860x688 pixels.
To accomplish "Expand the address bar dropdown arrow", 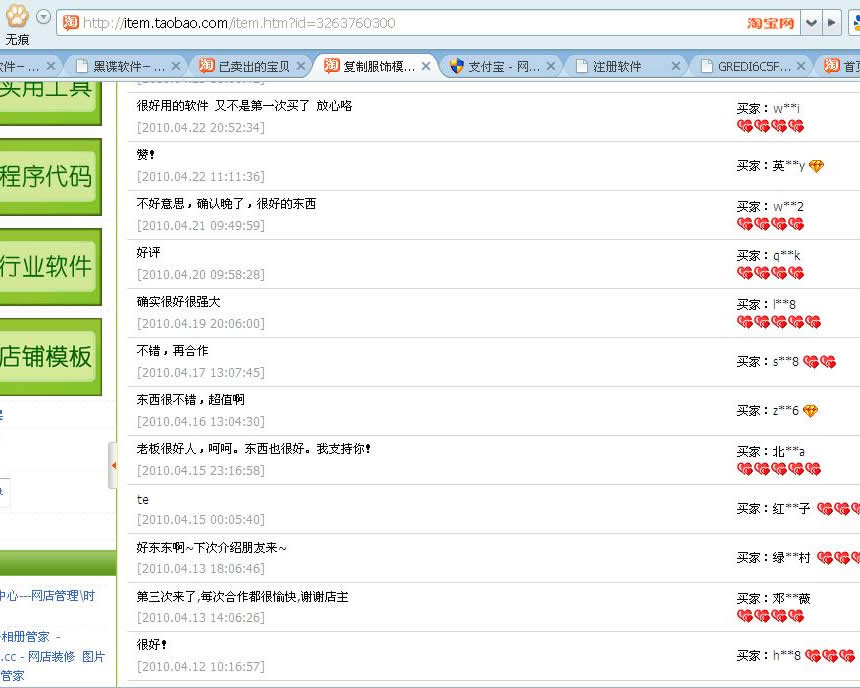I will [811, 23].
